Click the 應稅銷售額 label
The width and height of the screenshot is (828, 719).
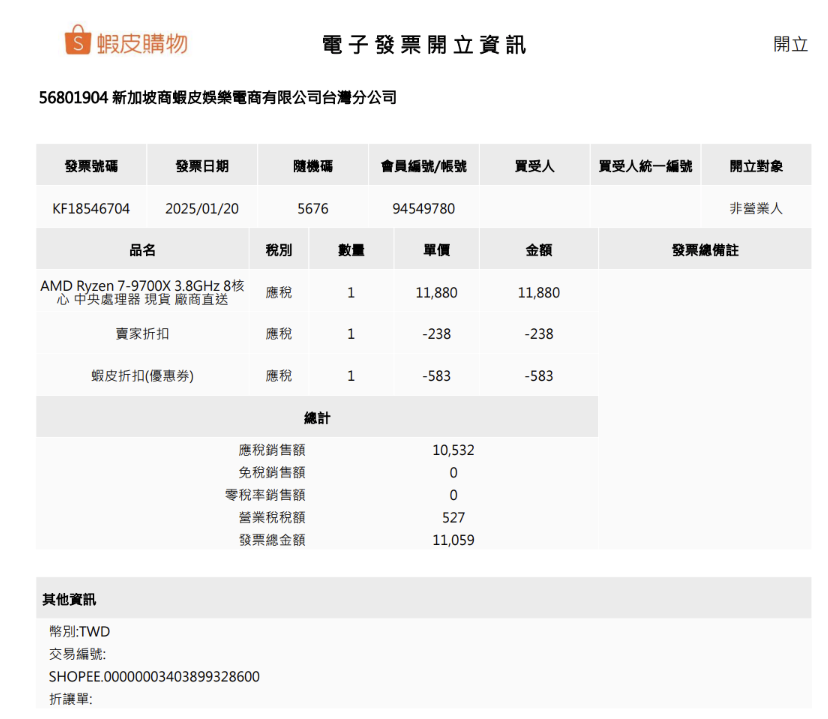point(272,450)
